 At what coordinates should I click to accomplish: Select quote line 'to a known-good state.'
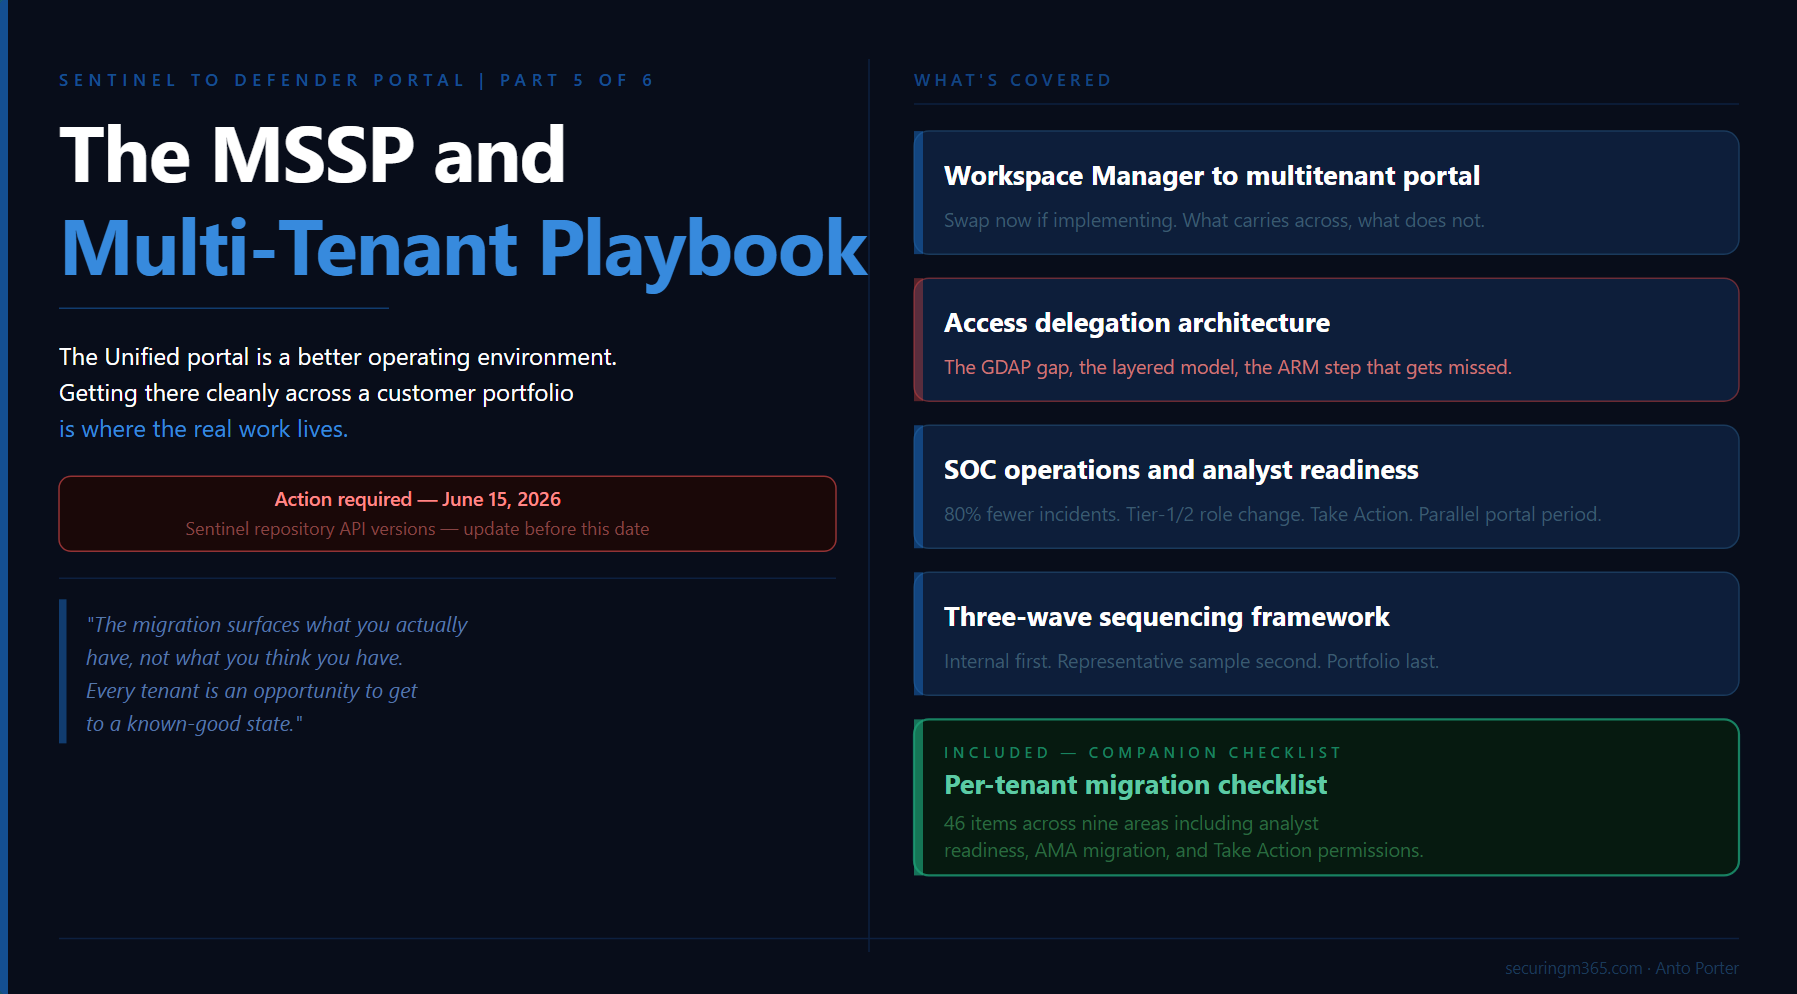[x=194, y=724]
